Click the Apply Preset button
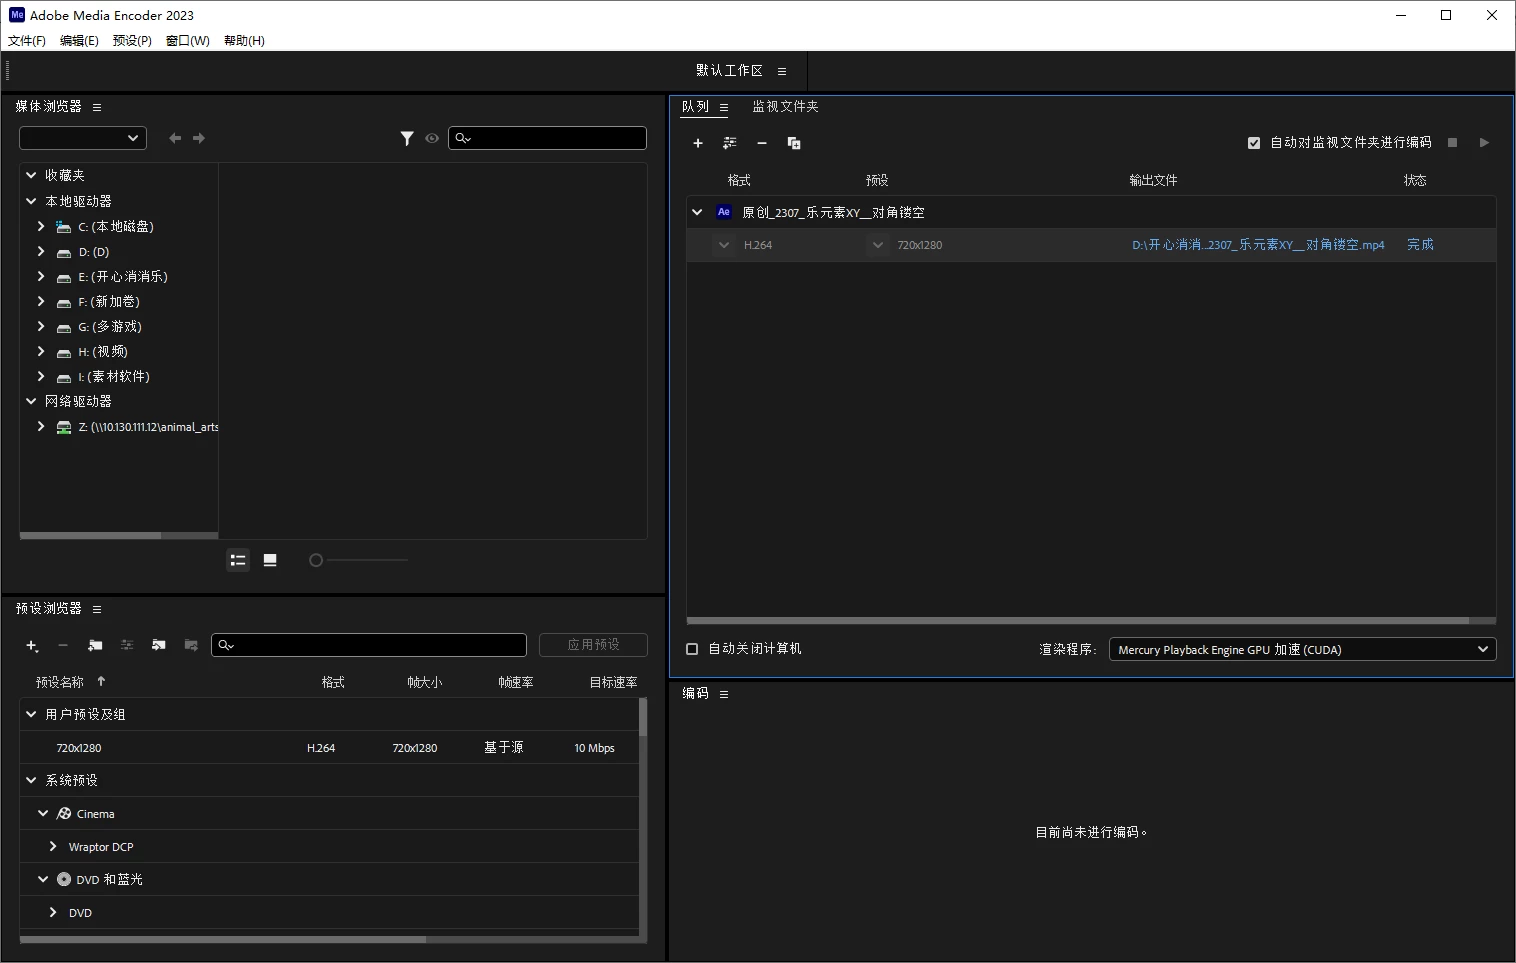Image resolution: width=1516 pixels, height=963 pixels. tap(593, 645)
